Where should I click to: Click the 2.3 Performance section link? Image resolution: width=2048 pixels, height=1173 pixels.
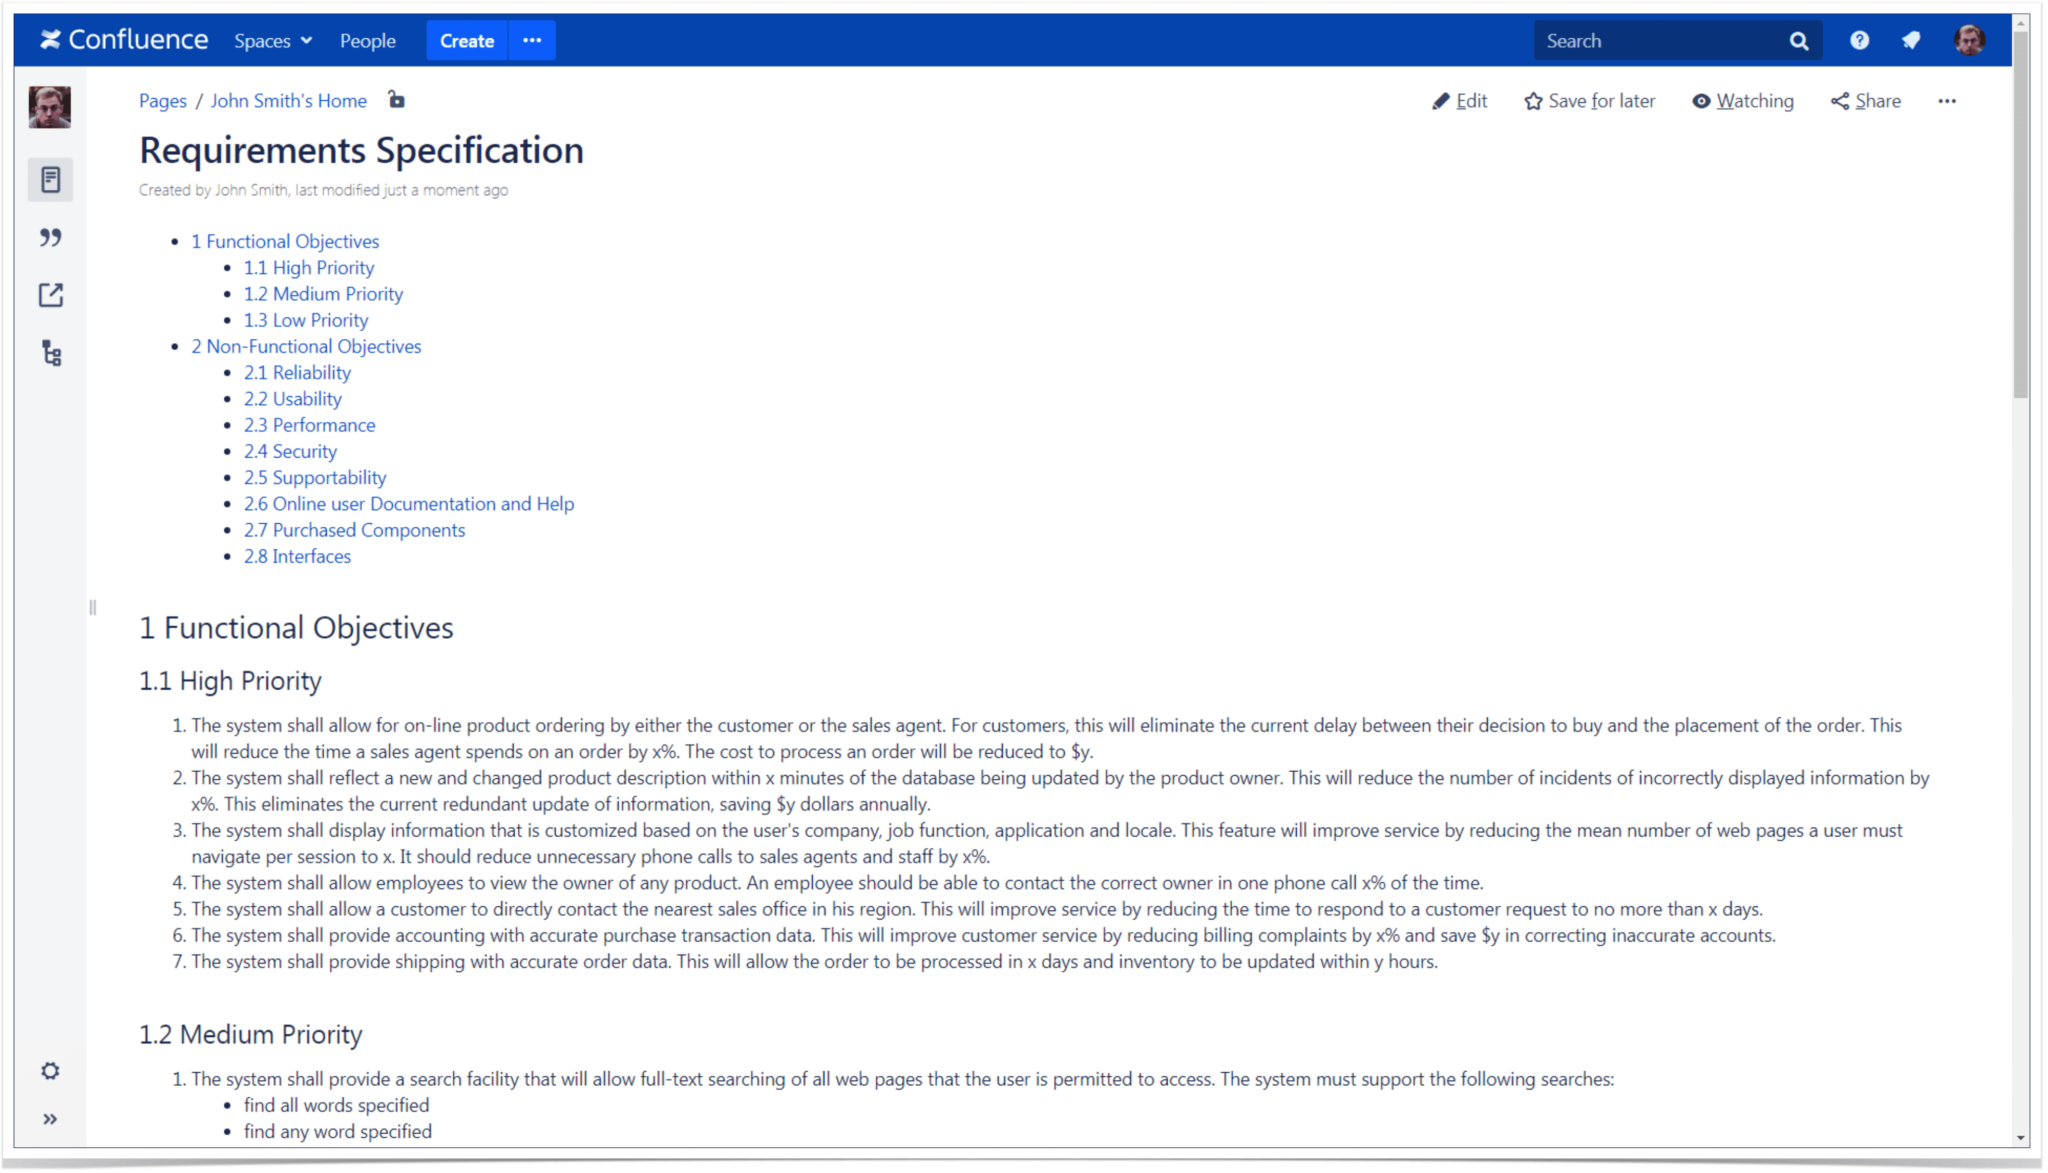tap(309, 425)
